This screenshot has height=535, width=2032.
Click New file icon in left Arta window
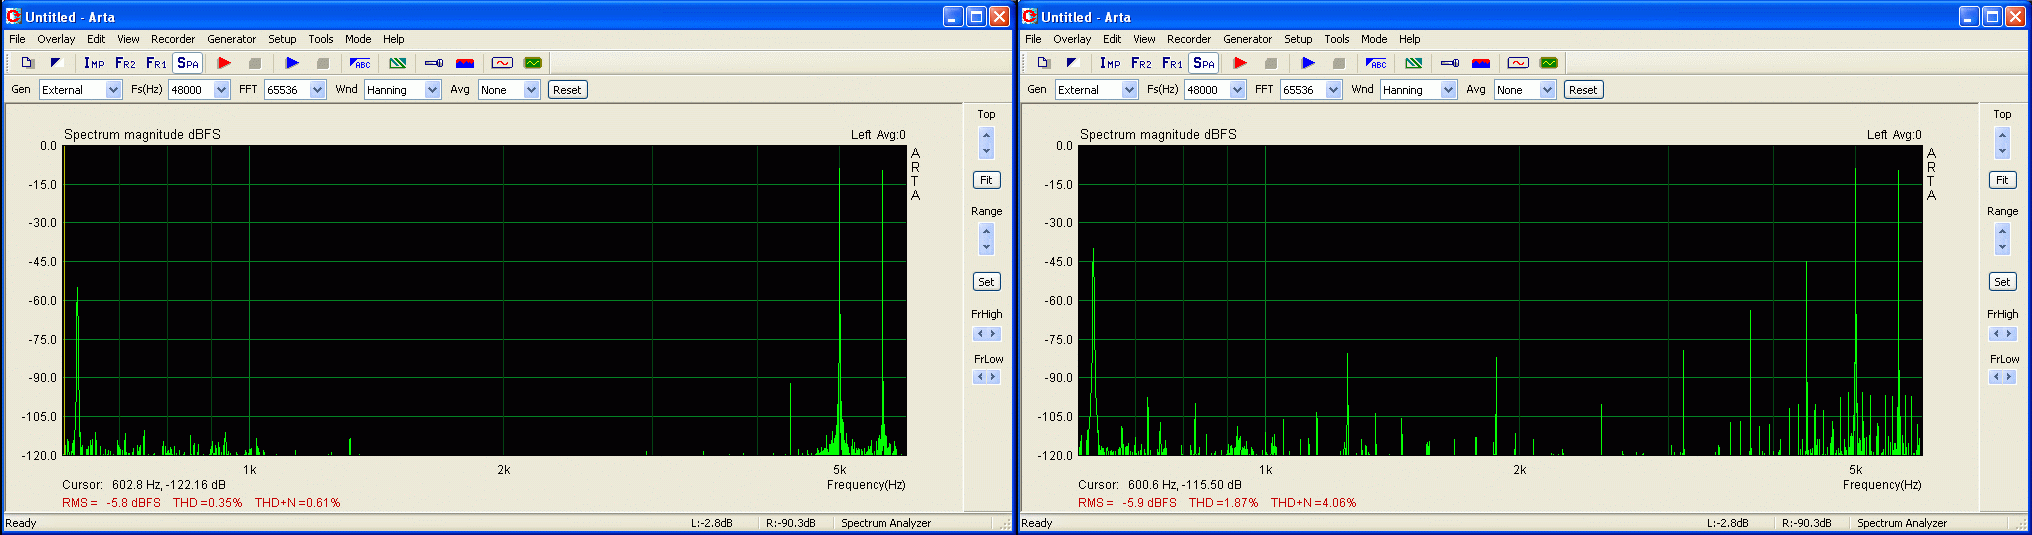pos(28,63)
